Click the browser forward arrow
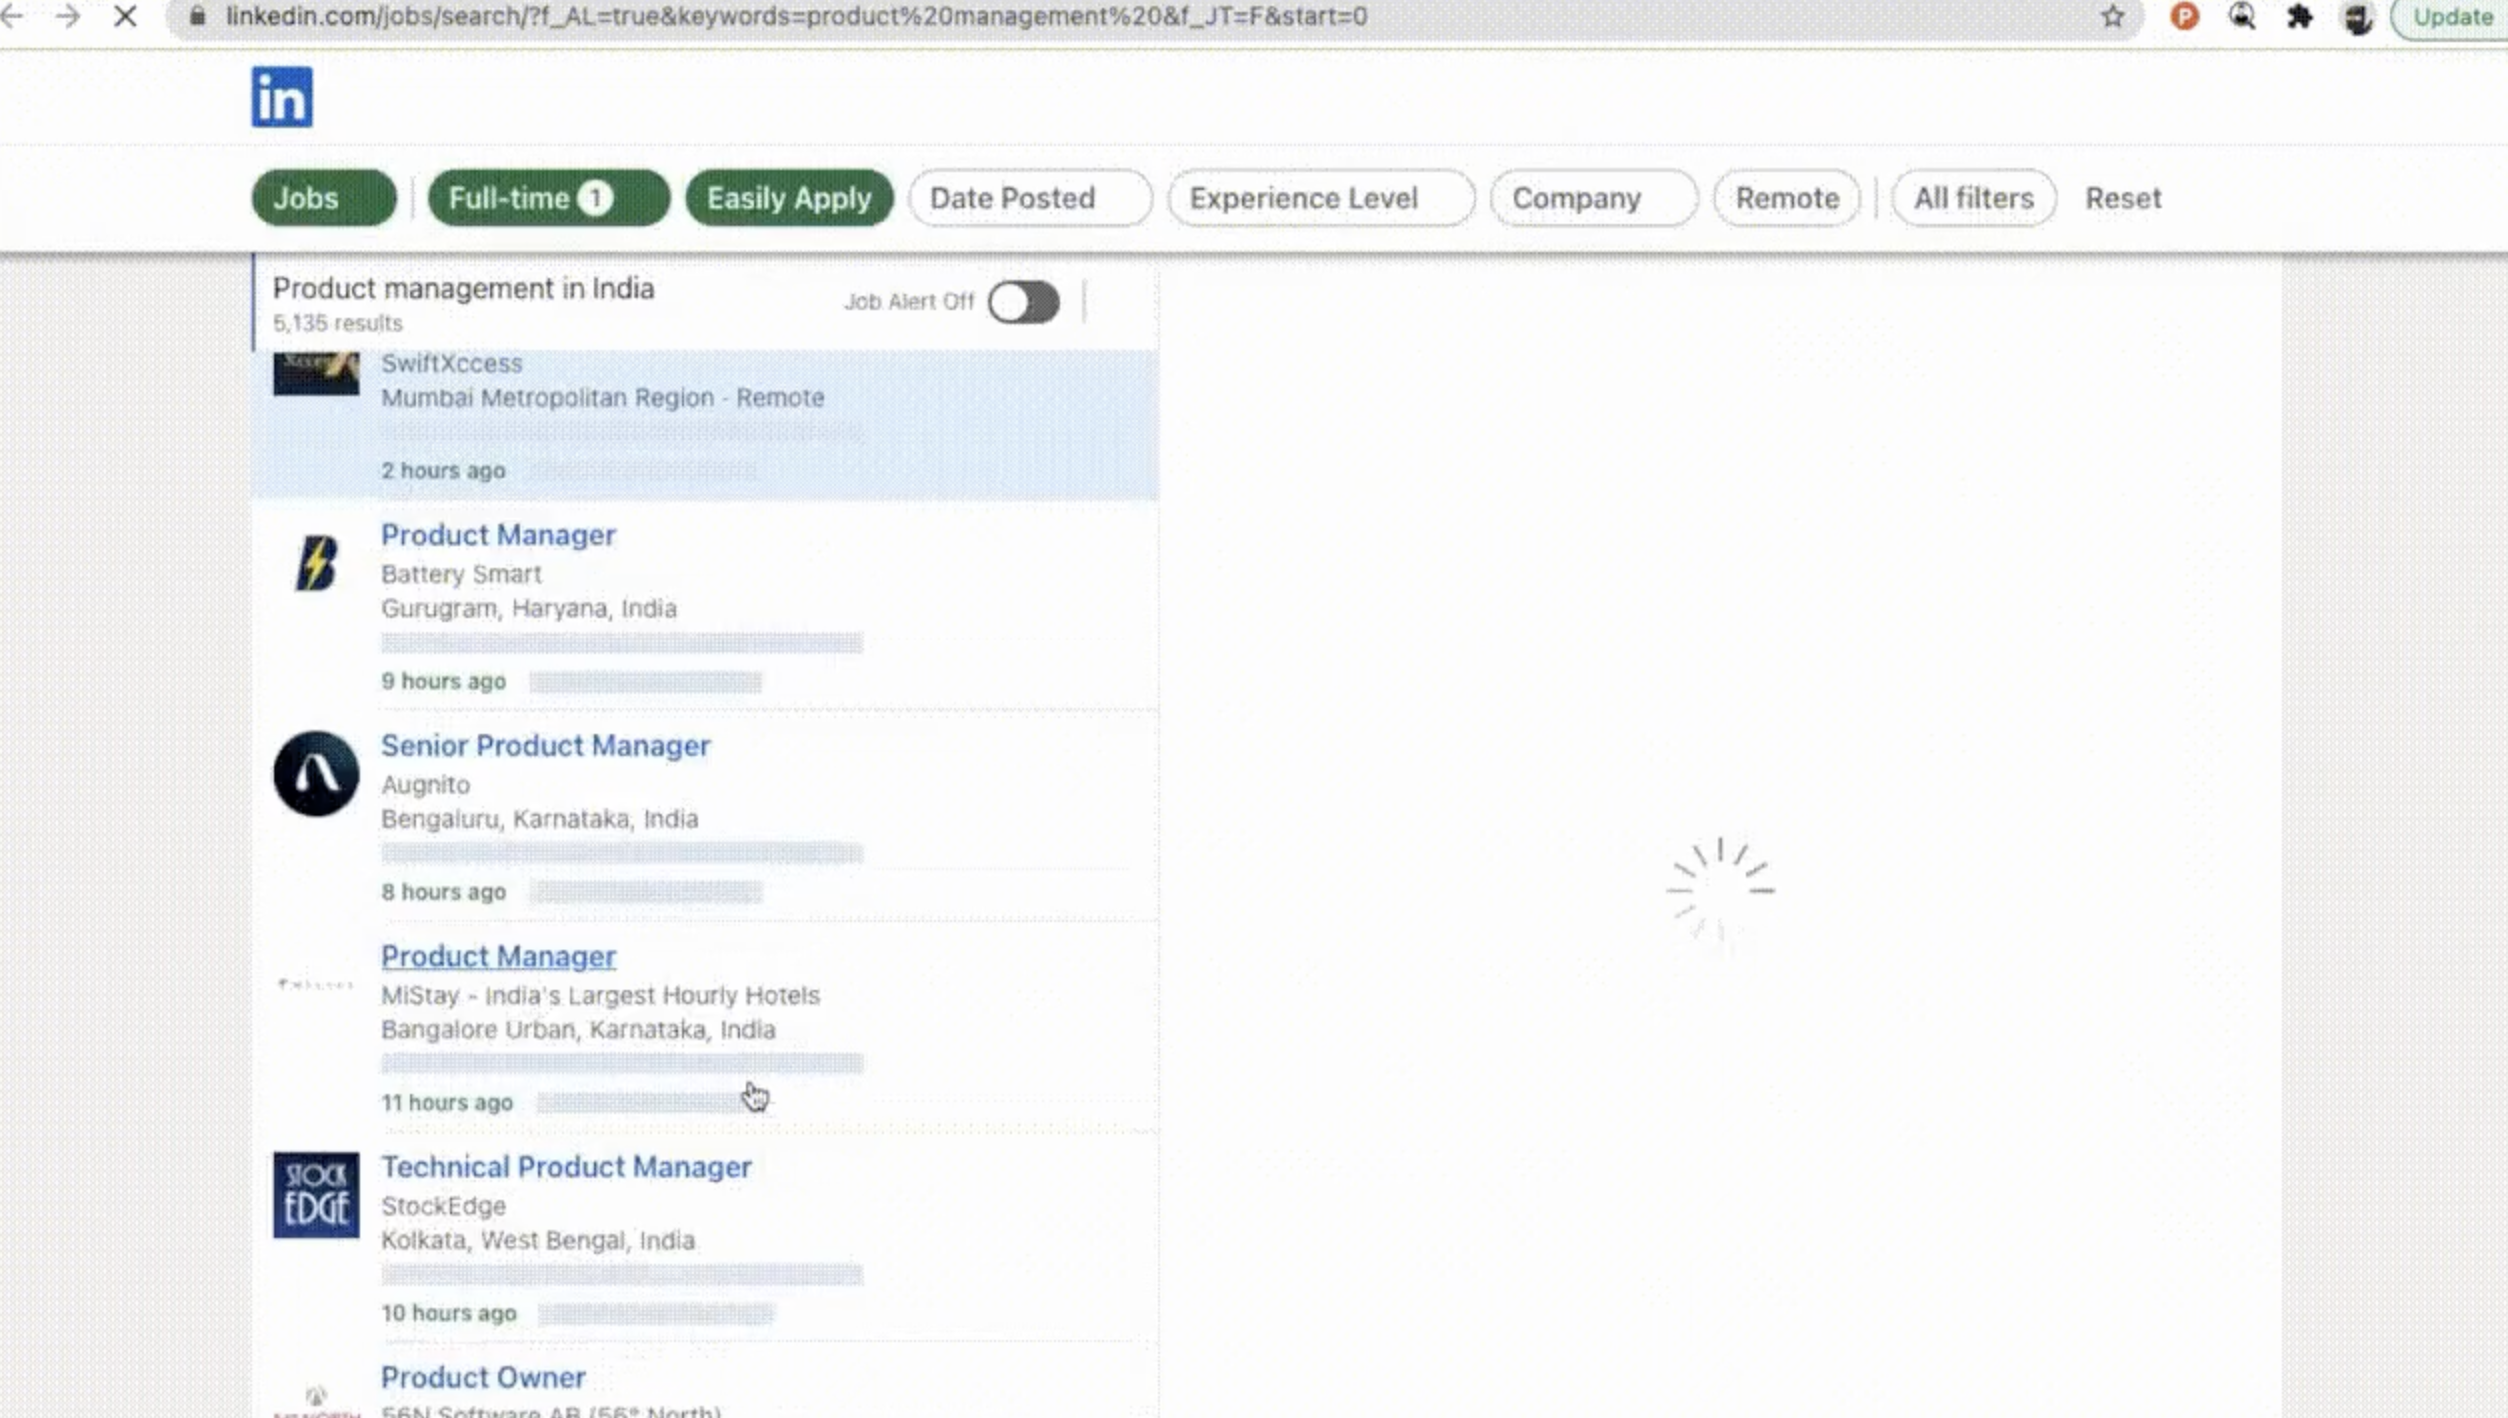The height and width of the screenshot is (1418, 2508). tap(68, 16)
